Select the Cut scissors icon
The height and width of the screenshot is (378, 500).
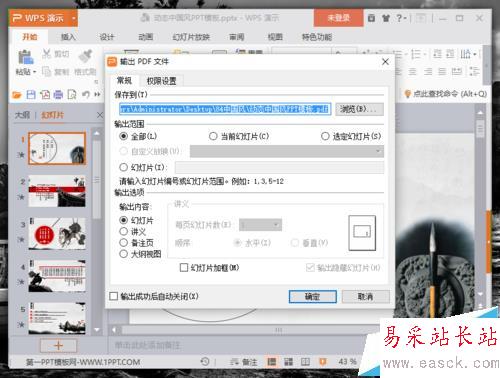point(47,54)
